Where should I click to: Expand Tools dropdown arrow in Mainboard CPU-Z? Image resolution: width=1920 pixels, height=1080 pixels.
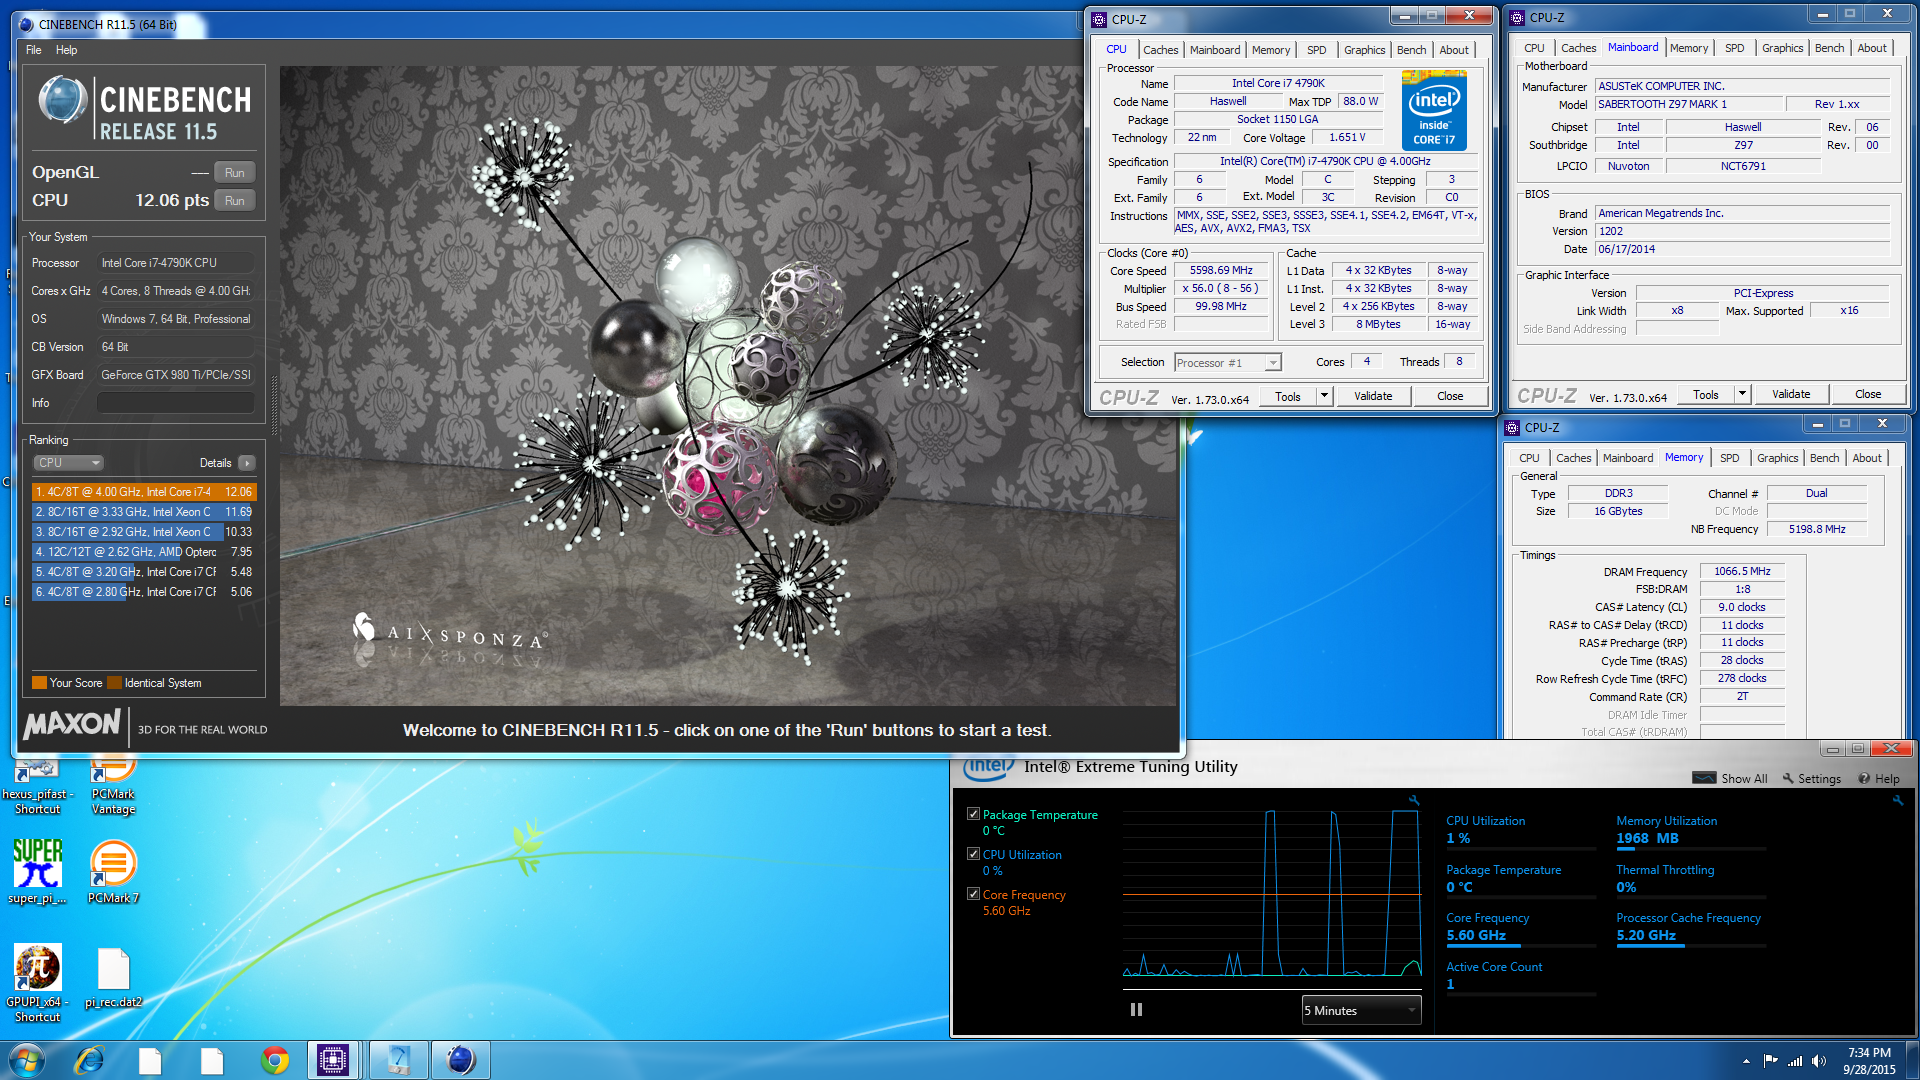[1742, 394]
